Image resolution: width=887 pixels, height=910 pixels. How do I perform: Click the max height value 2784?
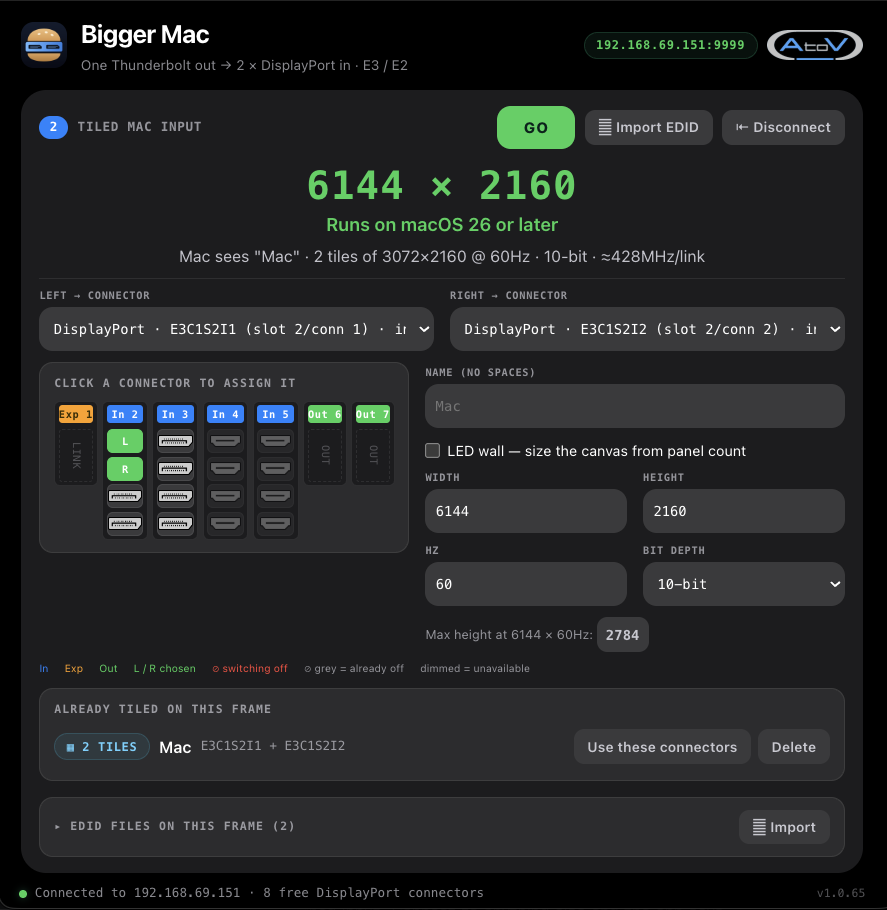click(622, 635)
